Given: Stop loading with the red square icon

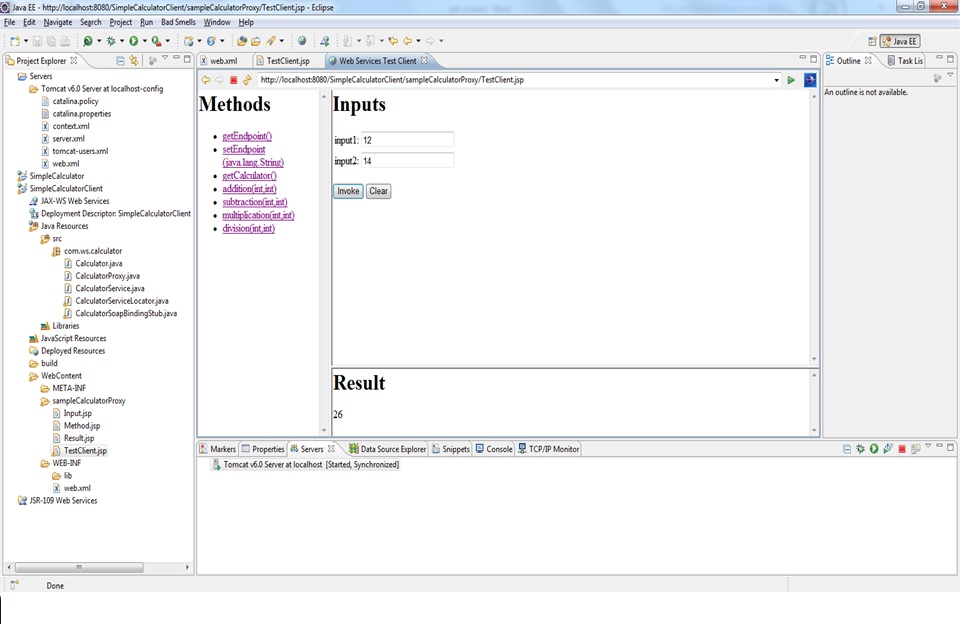Looking at the screenshot, I should [x=236, y=79].
